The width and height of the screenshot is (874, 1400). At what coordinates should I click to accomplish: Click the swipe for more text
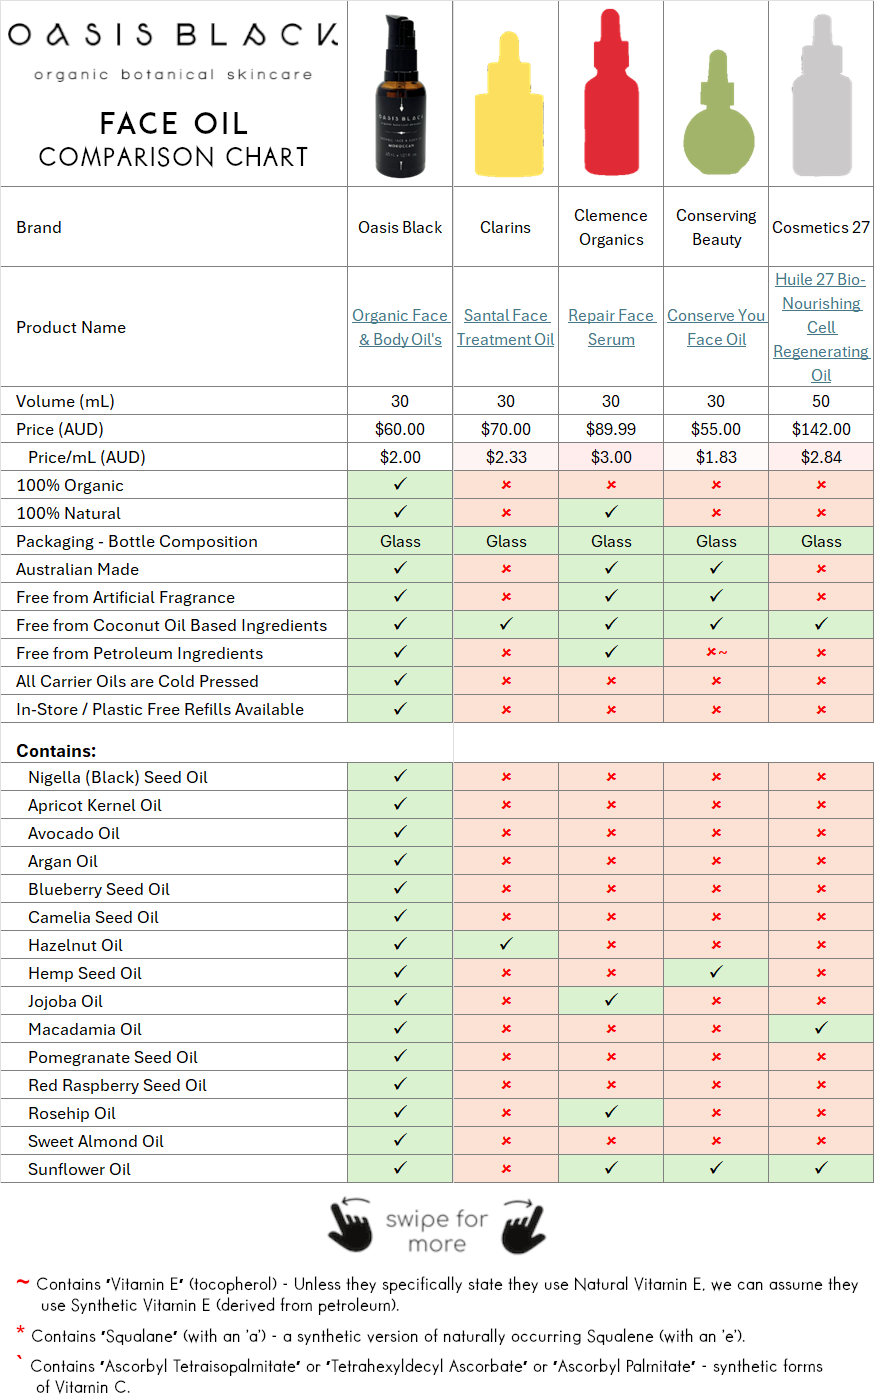coord(437,1231)
